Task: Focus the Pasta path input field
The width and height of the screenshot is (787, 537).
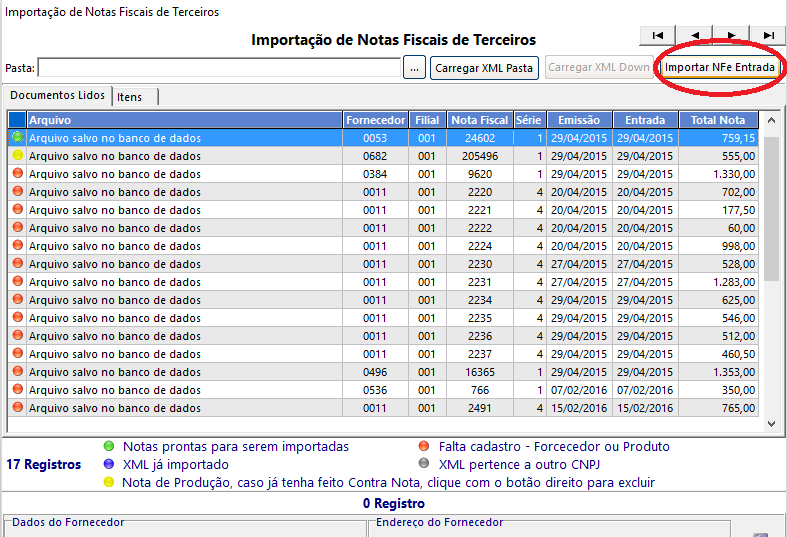Action: coord(219,68)
